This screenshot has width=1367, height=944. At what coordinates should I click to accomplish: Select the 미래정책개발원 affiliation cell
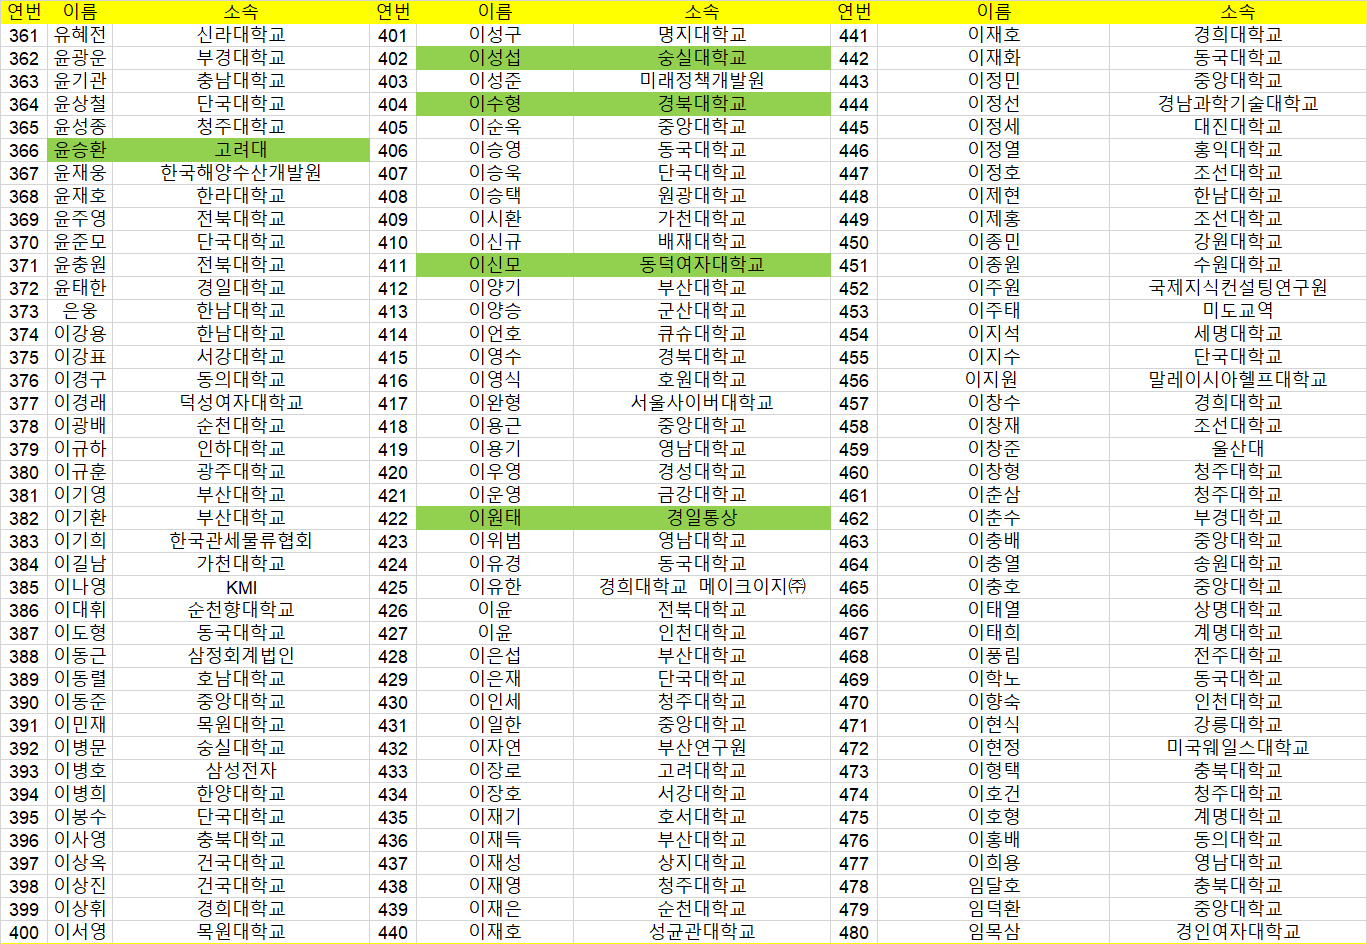pos(701,81)
